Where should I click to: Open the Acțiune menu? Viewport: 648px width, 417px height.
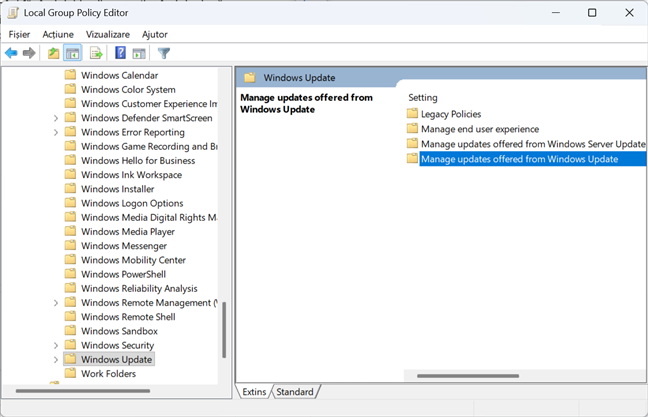pyautogui.click(x=58, y=34)
